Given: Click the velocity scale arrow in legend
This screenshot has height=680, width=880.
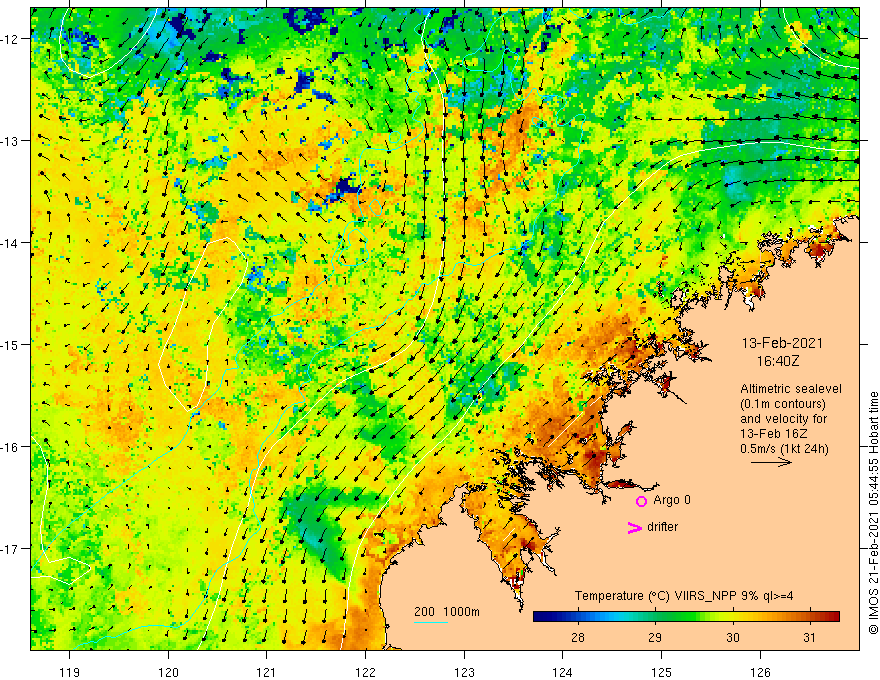Looking at the screenshot, I should (771, 462).
